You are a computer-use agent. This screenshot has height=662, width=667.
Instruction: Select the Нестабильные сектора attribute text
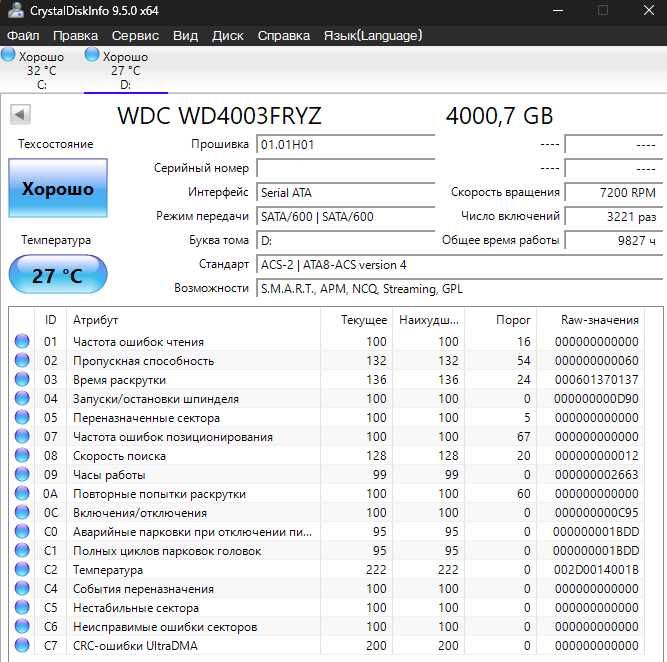click(x=136, y=608)
